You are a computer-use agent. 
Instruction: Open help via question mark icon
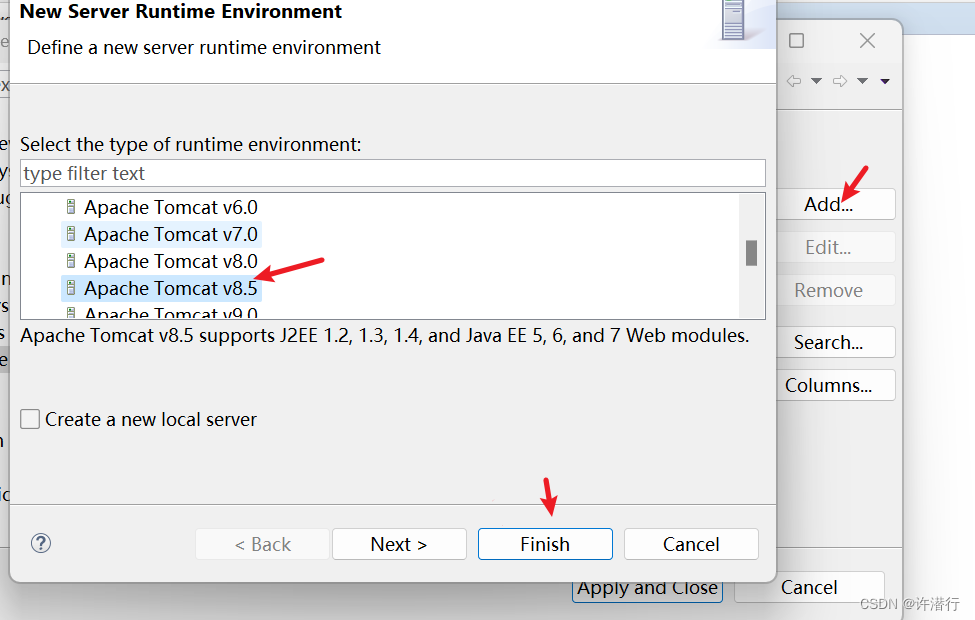(x=41, y=544)
